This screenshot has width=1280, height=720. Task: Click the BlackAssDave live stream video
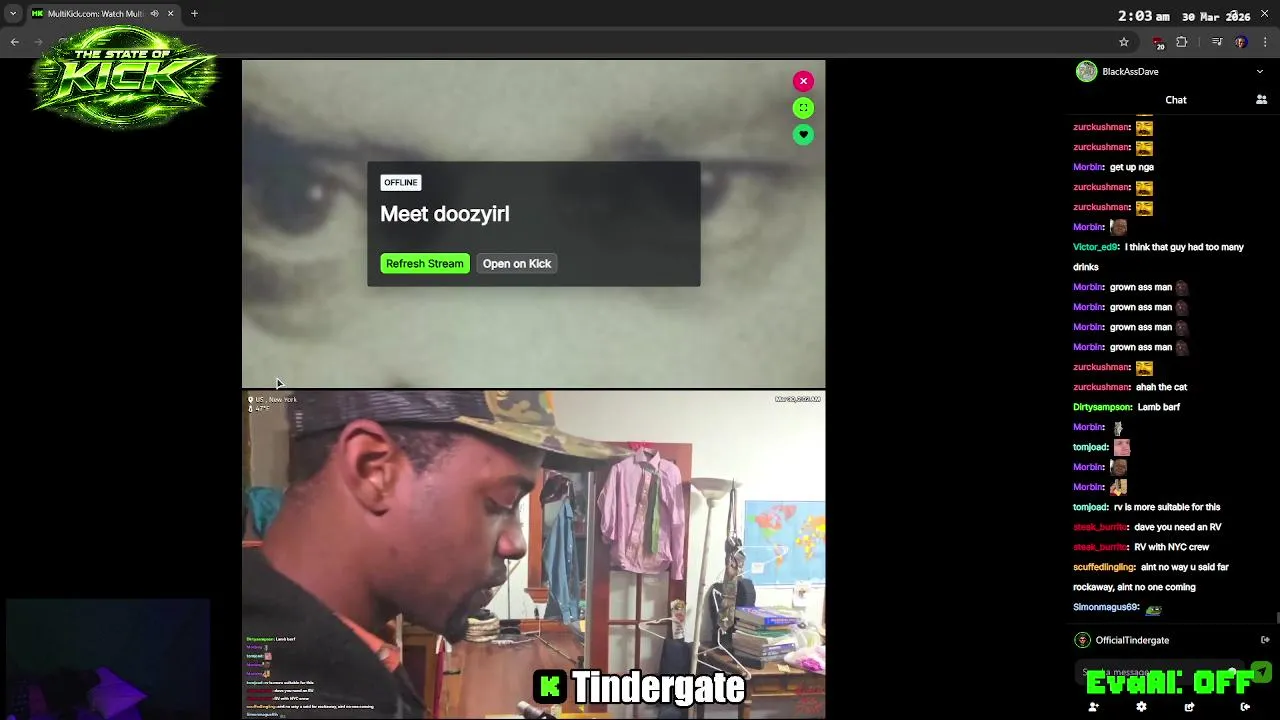[x=533, y=555]
